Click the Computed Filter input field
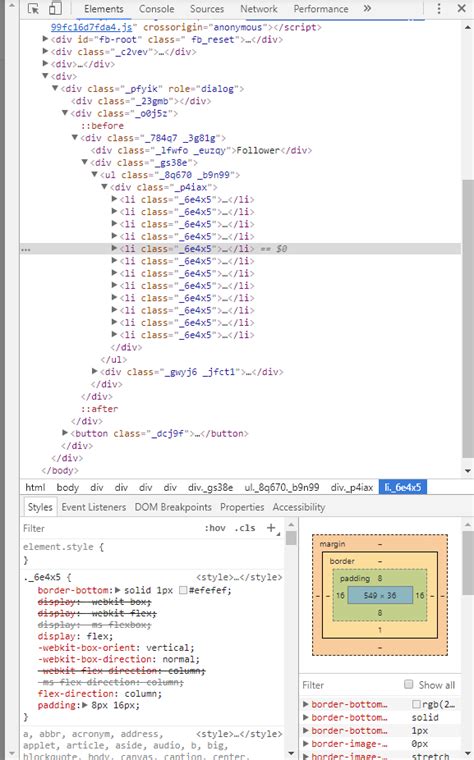This screenshot has height=760, width=474. (350, 685)
